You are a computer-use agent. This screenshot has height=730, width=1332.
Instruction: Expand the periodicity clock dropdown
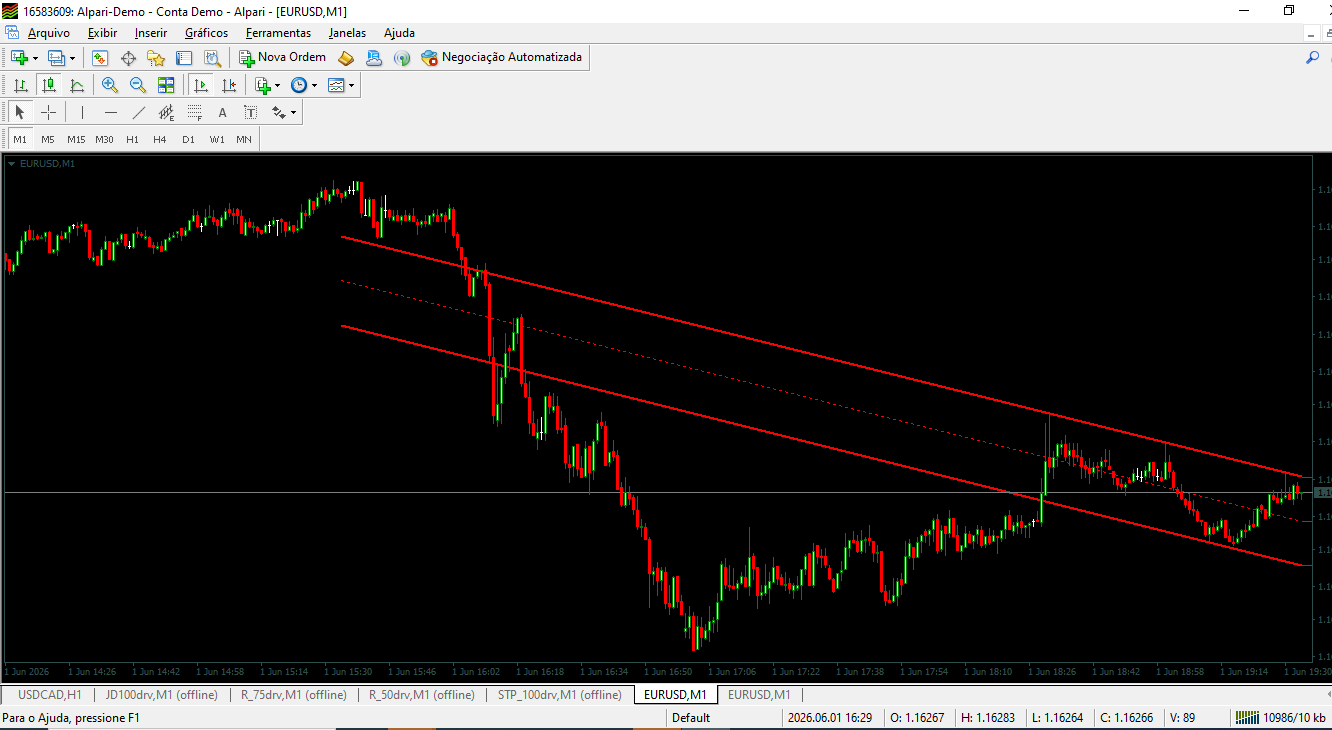coord(314,85)
